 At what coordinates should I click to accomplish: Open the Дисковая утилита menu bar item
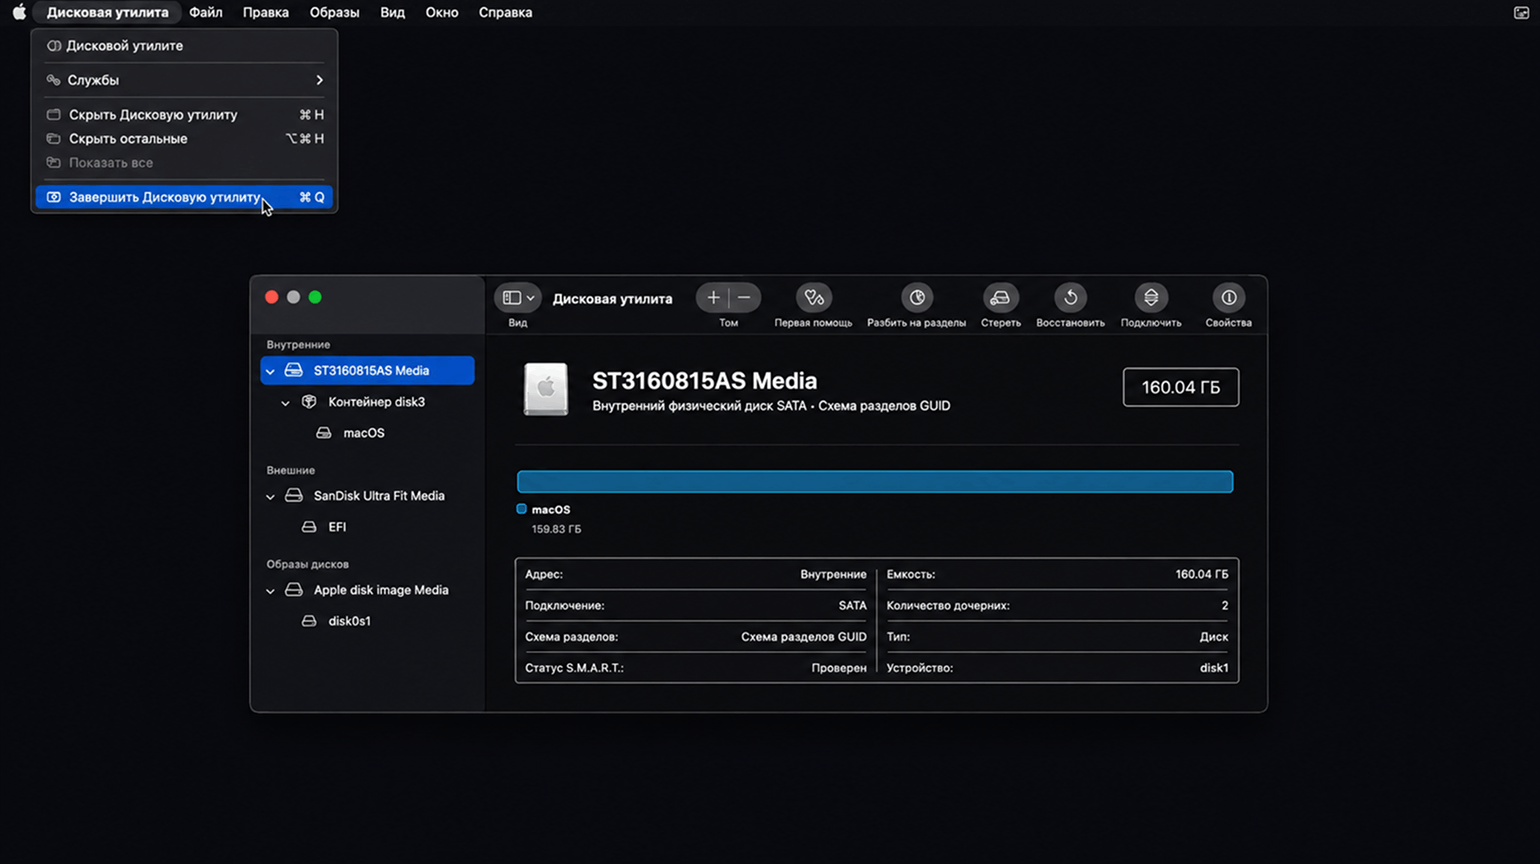107,12
